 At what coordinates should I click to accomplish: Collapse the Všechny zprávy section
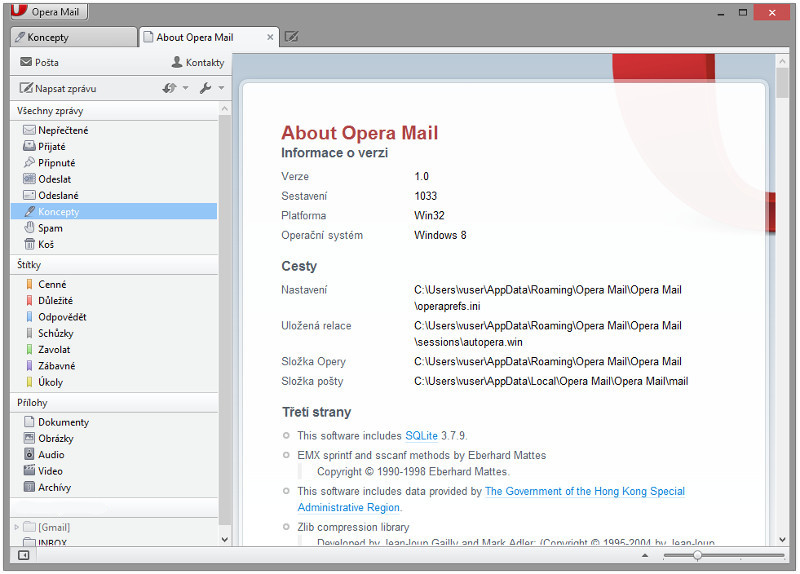[x=114, y=111]
